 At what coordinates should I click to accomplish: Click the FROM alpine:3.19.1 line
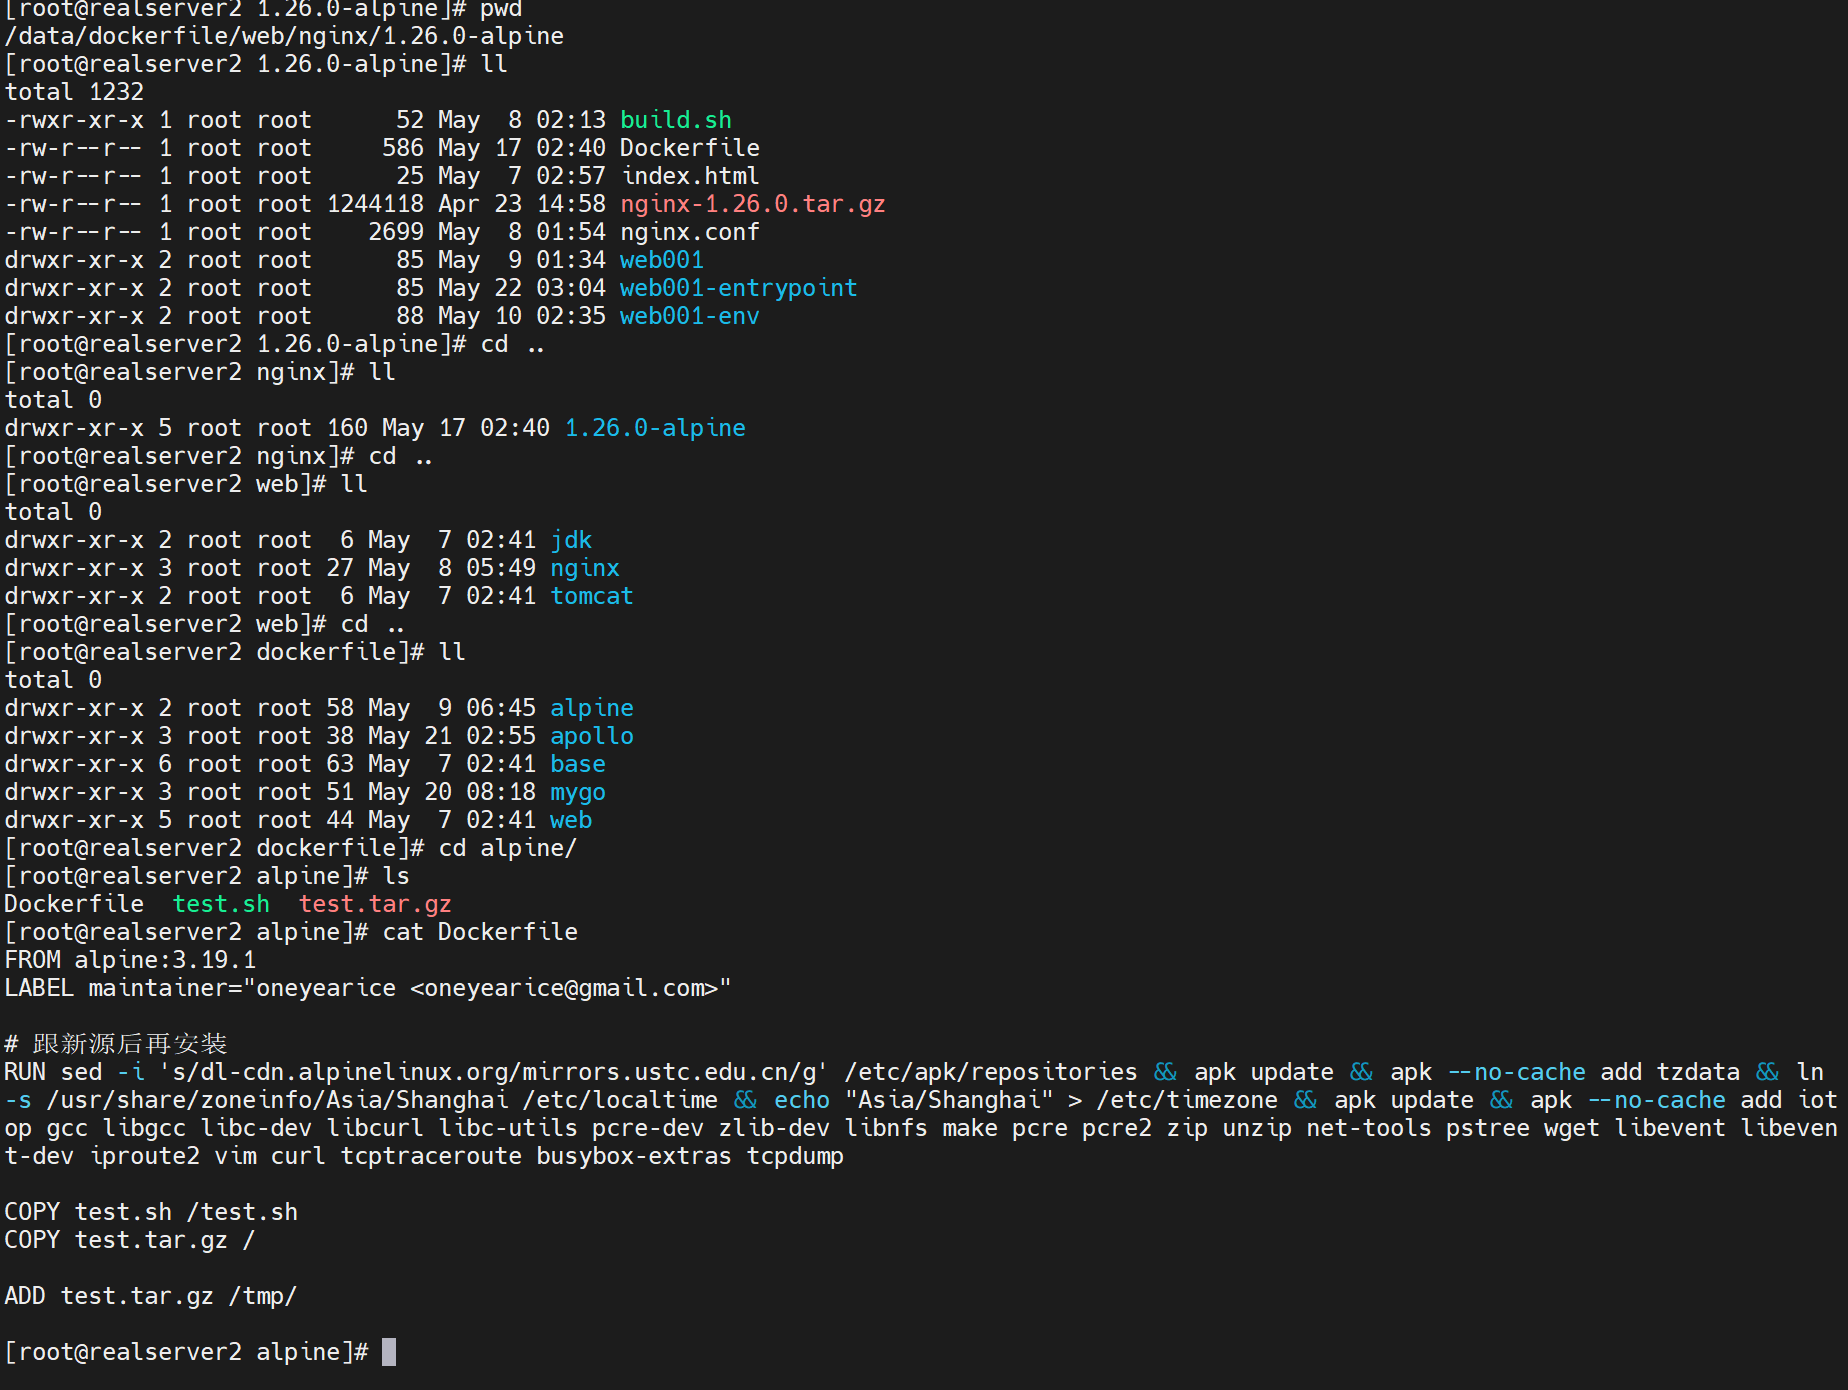click(x=130, y=960)
